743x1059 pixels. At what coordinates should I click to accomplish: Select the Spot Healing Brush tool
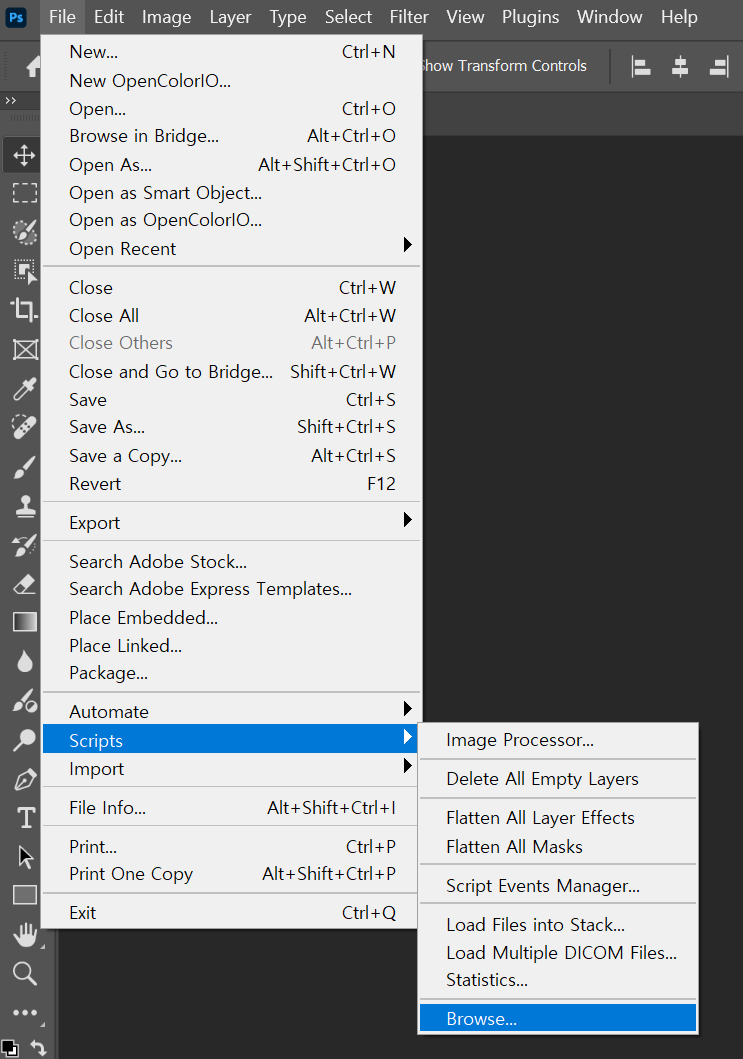(x=24, y=427)
